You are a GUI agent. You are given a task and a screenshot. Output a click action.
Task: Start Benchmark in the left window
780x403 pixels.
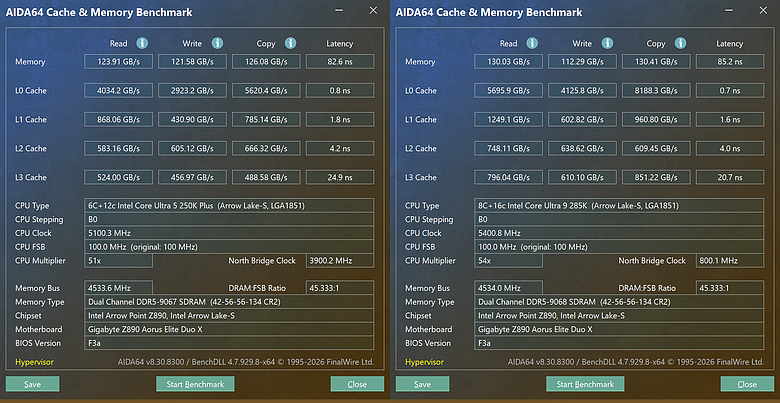pos(195,384)
